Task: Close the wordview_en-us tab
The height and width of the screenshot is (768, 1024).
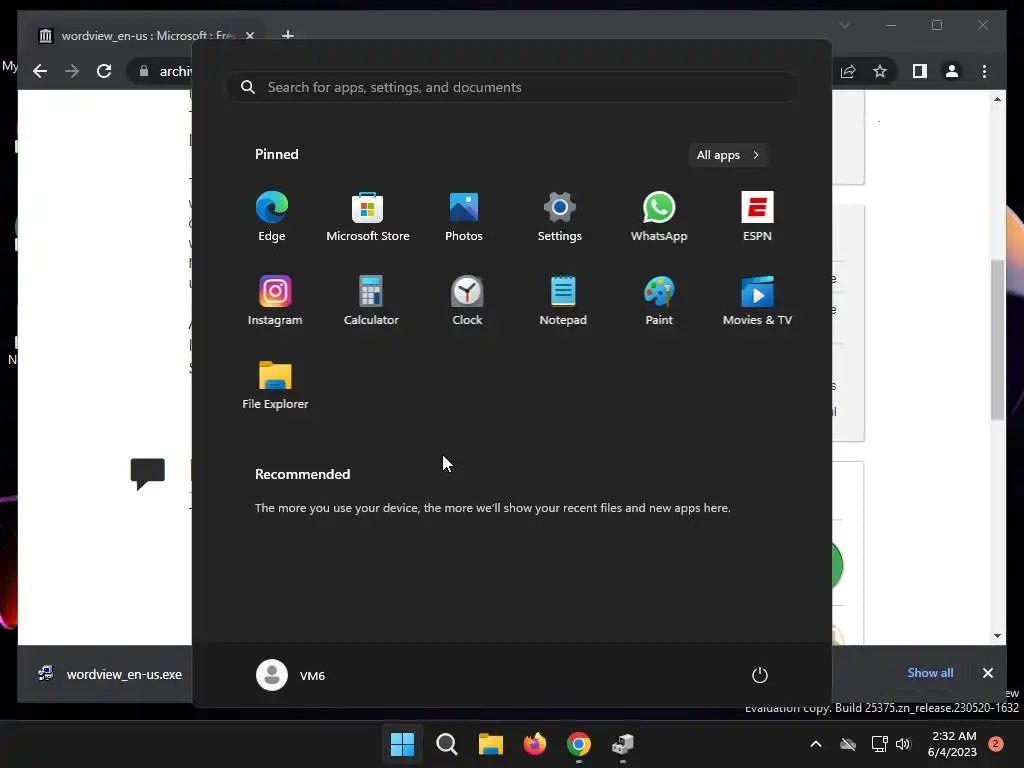Action: point(249,35)
